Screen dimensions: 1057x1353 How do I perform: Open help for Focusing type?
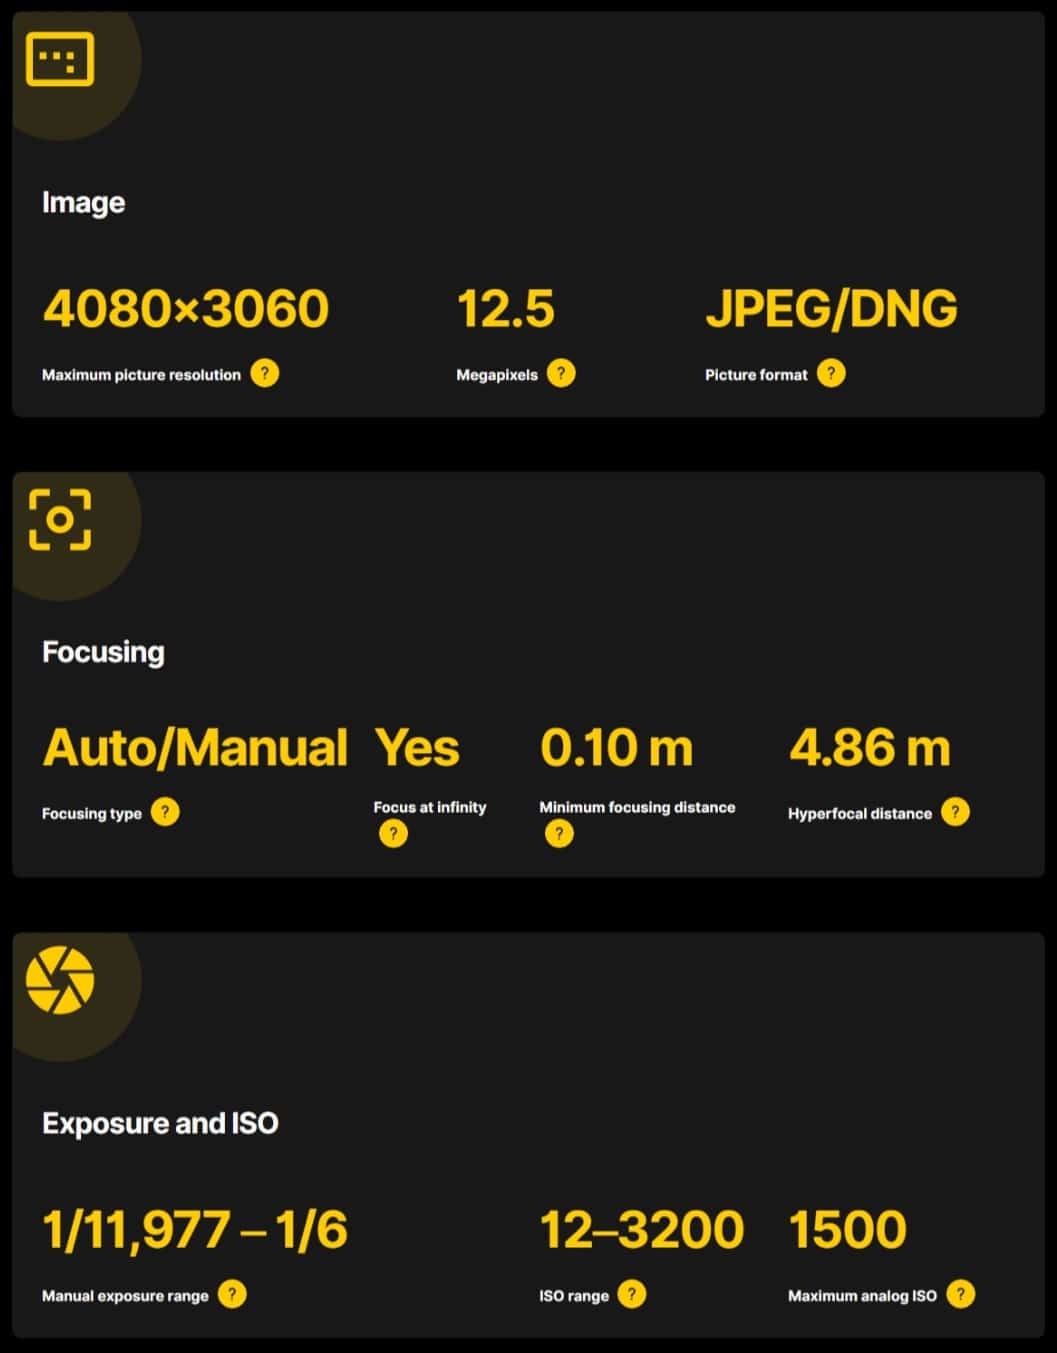pos(165,812)
